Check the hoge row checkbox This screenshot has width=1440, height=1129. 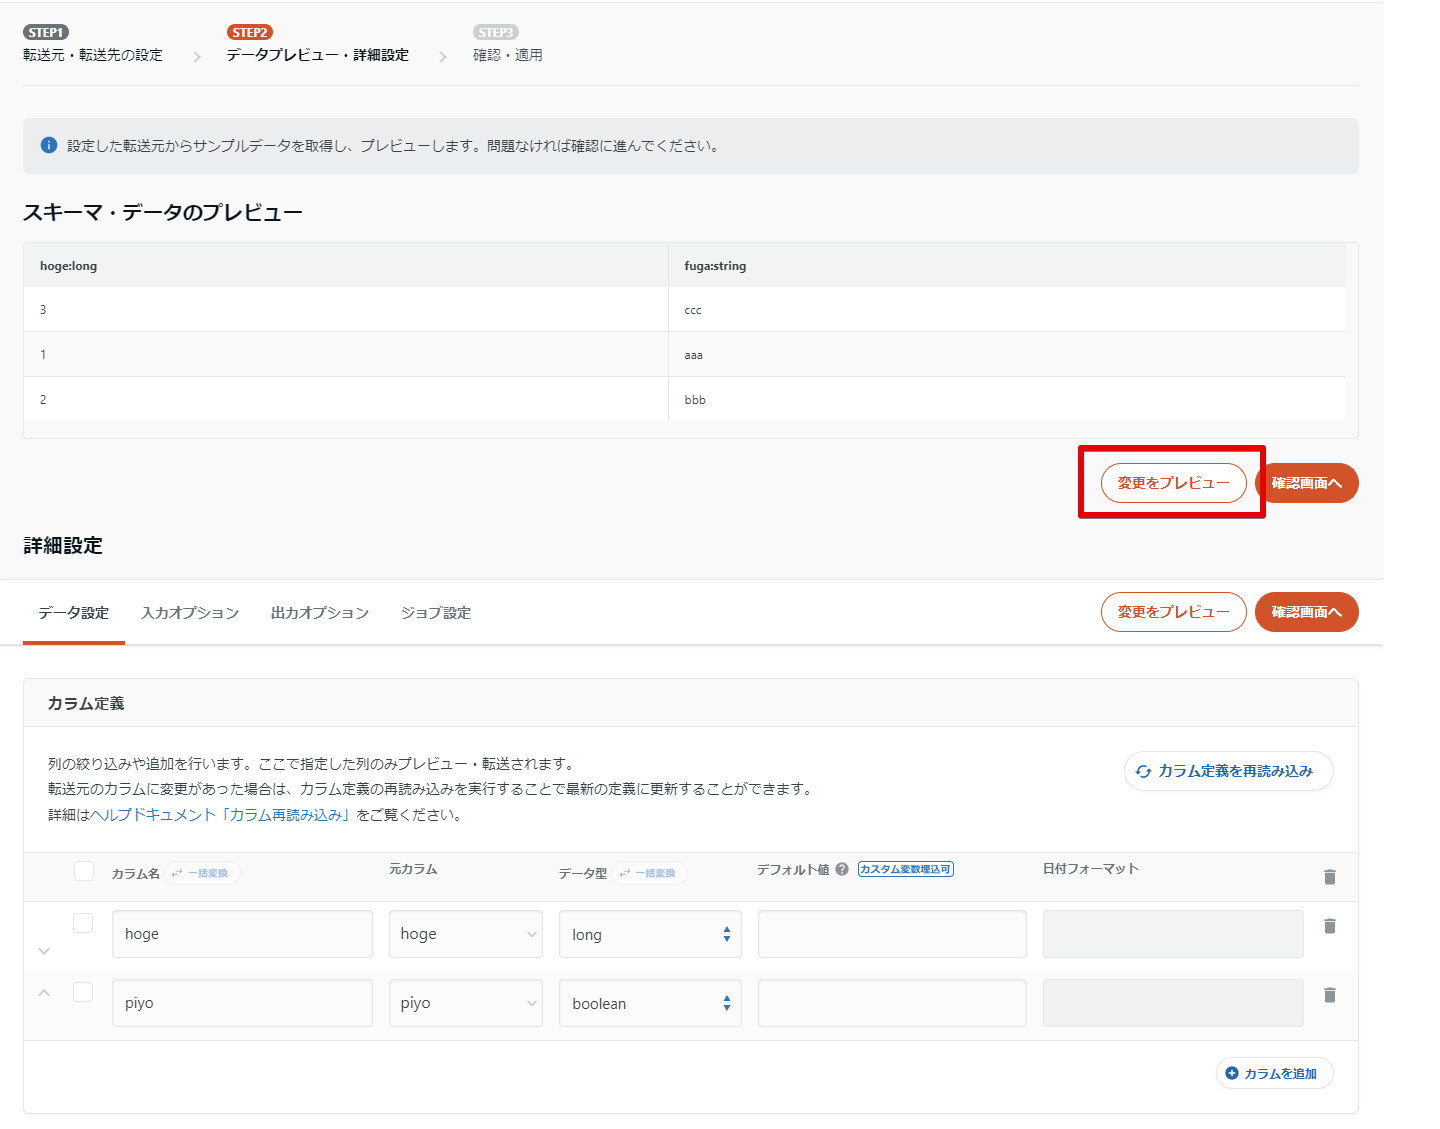pos(83,923)
